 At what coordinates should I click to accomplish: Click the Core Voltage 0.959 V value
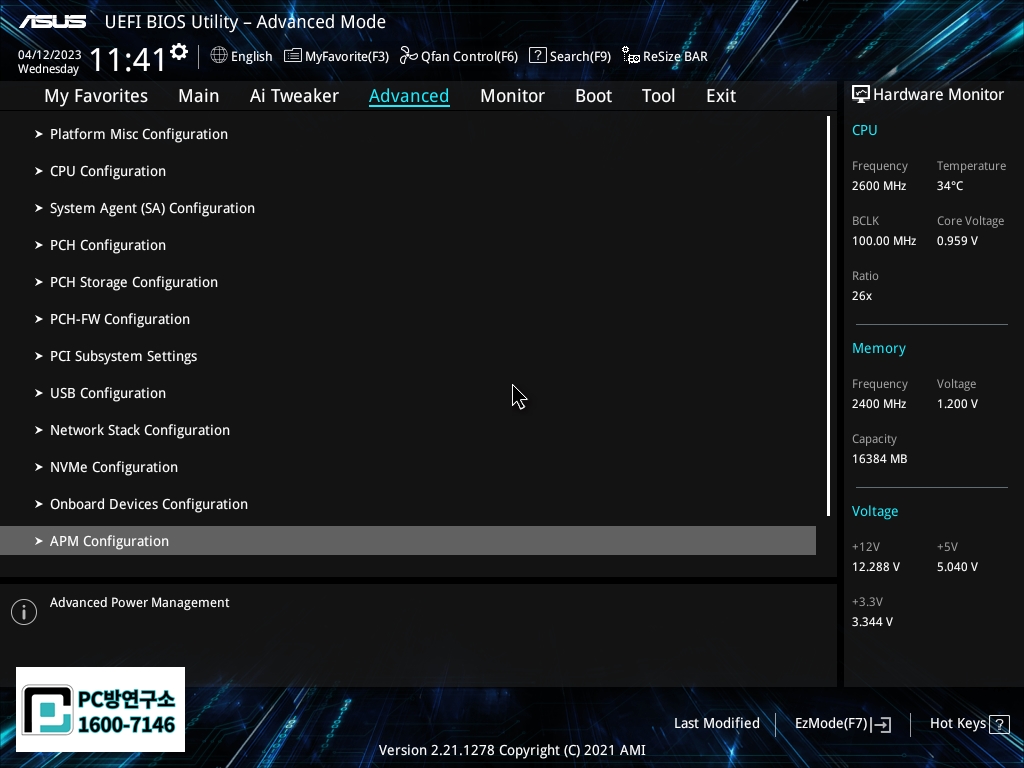pyautogui.click(x=957, y=240)
